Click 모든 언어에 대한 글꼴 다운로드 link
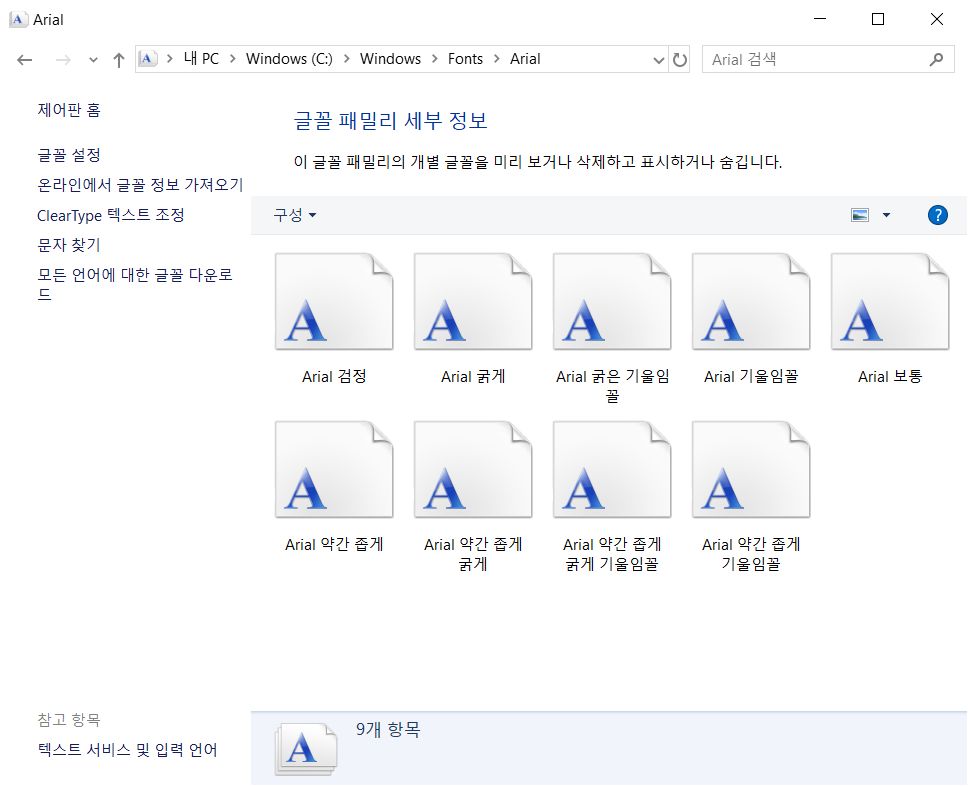 [x=135, y=284]
